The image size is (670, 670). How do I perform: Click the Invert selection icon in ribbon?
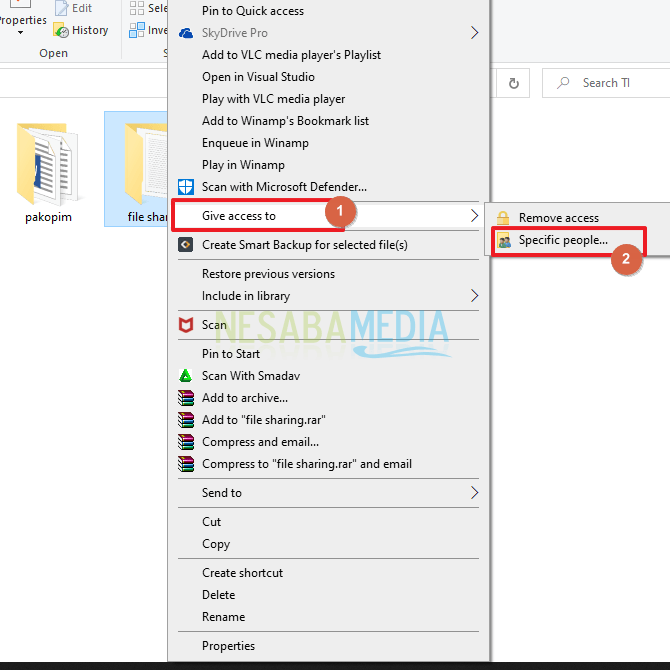point(137,30)
